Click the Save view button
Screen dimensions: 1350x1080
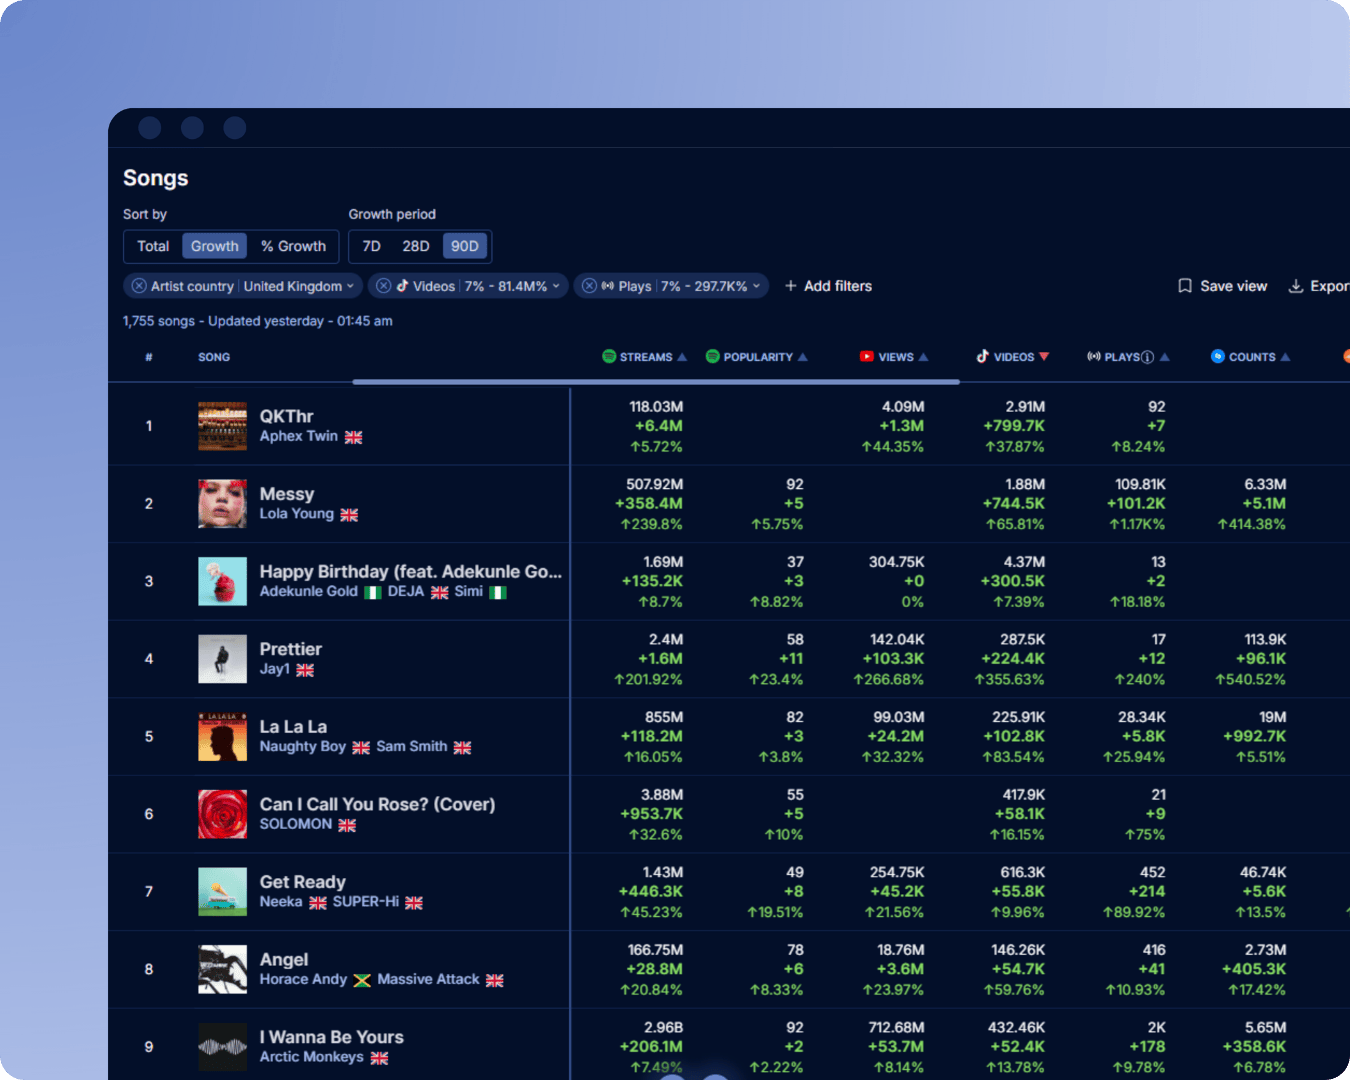point(1222,286)
